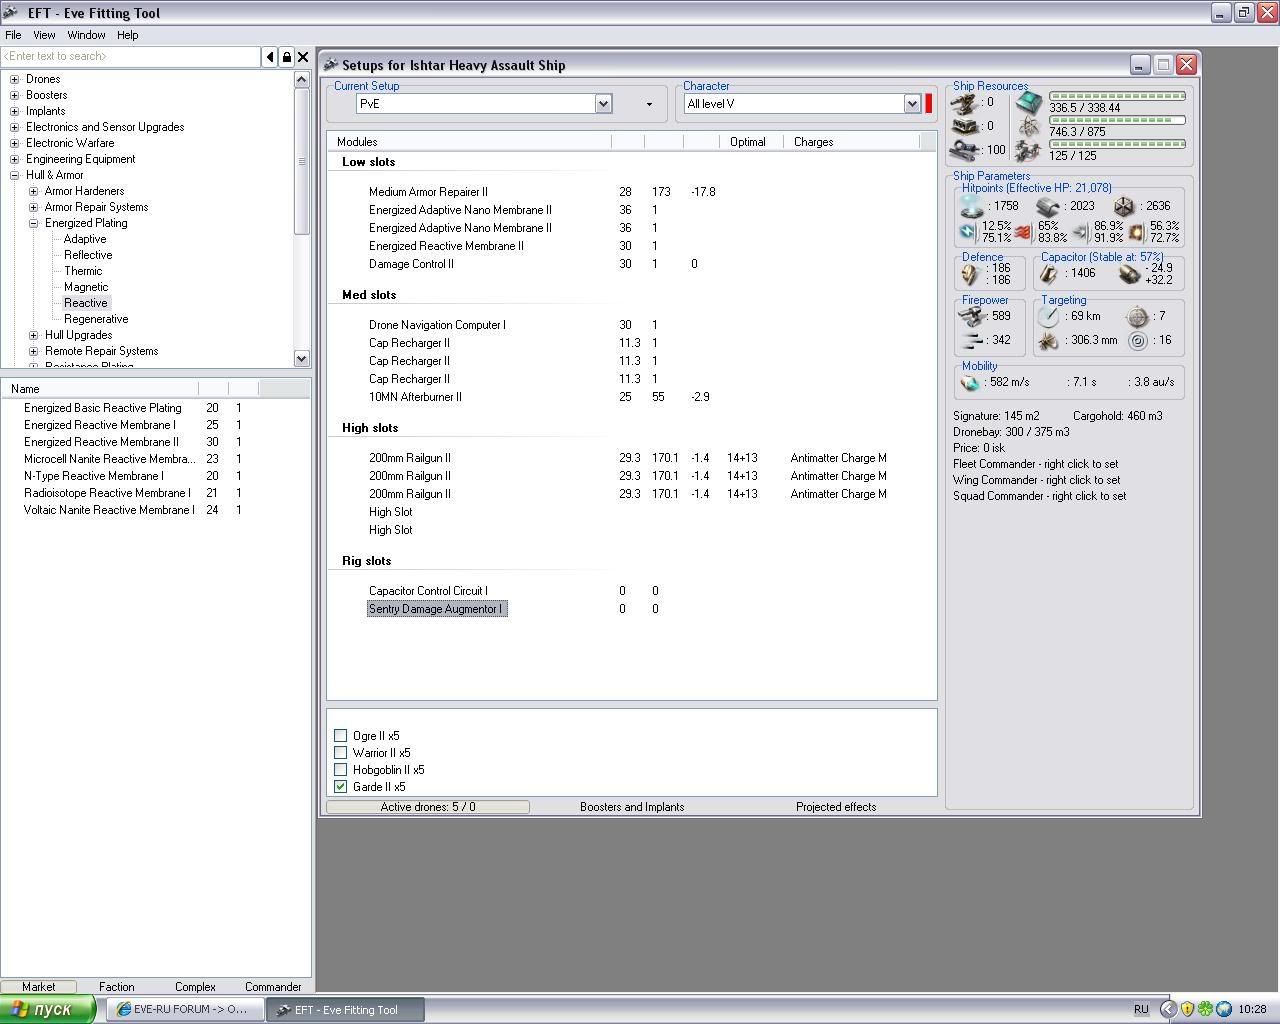Switch to the Complex tab
The height and width of the screenshot is (1024, 1280).
pyautogui.click(x=195, y=987)
